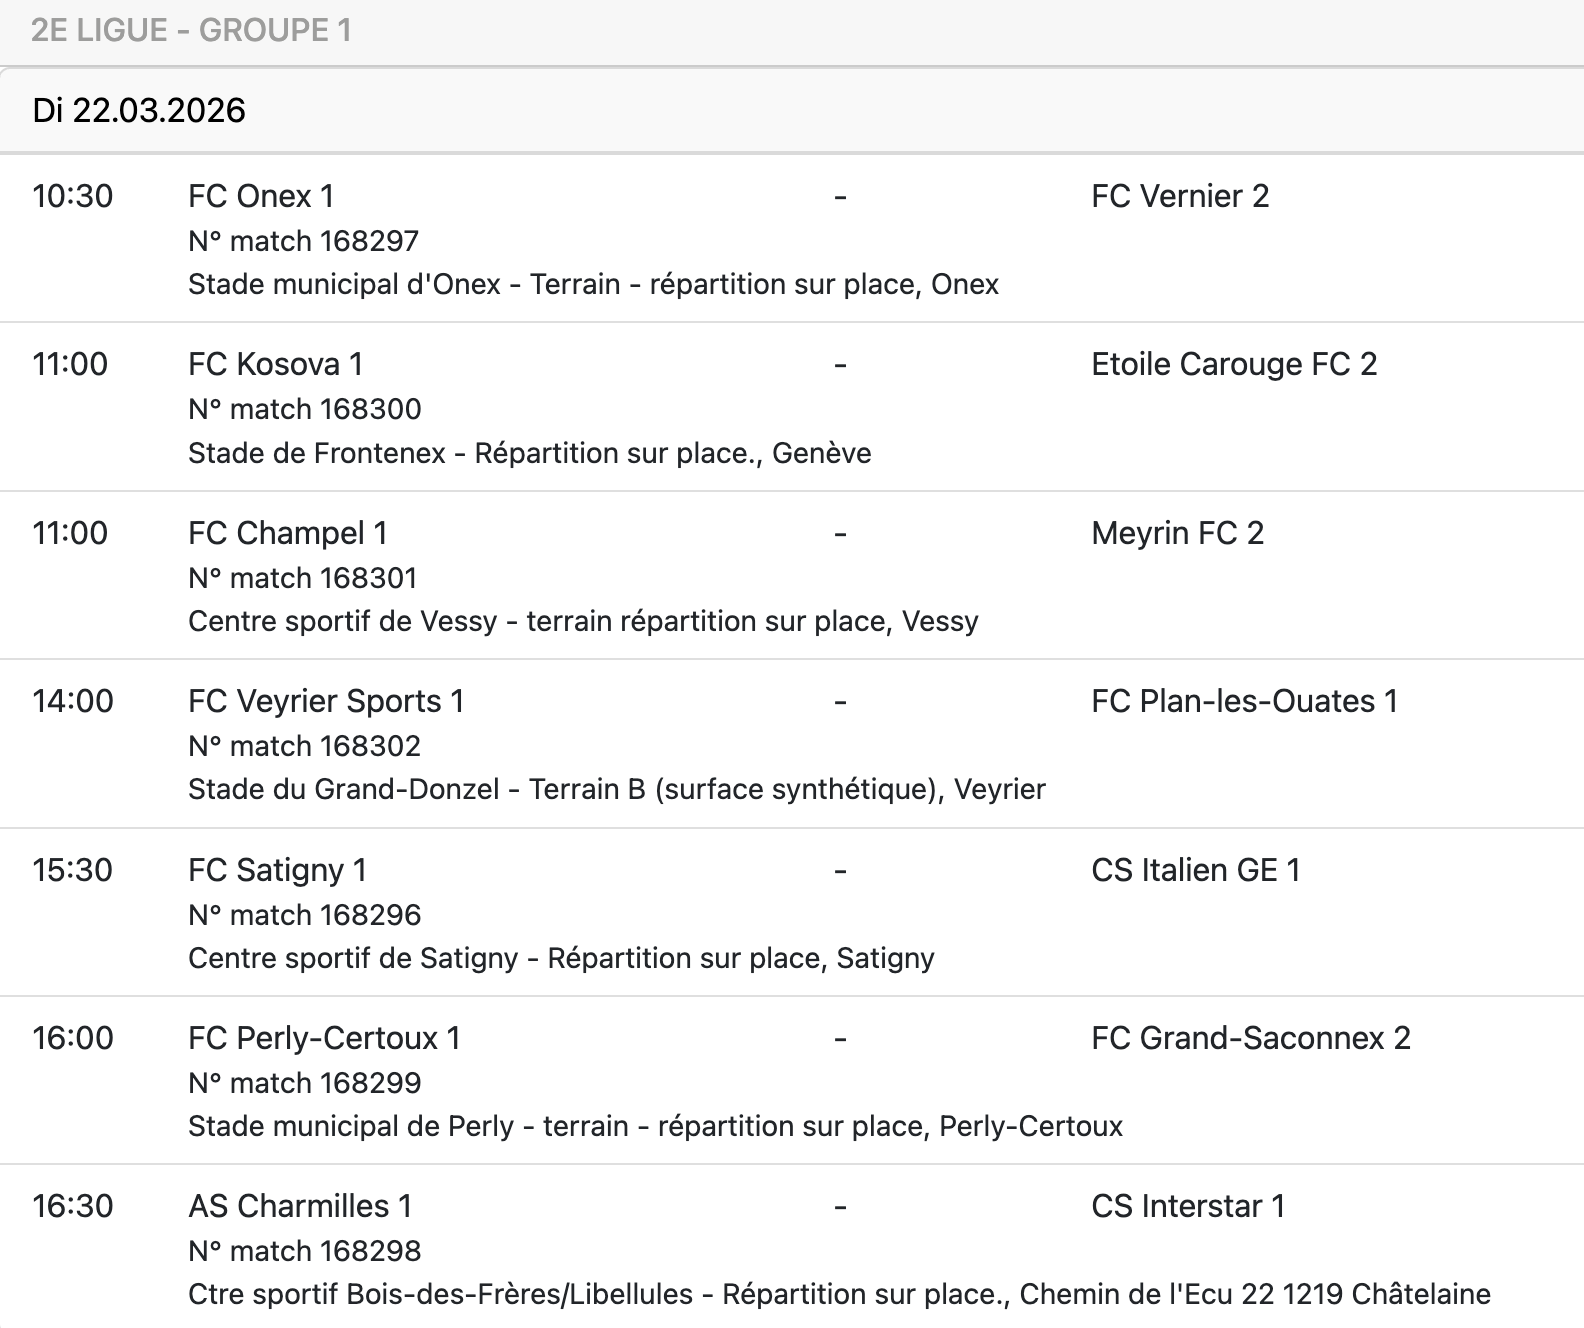Open match number 168301 details

click(x=303, y=578)
